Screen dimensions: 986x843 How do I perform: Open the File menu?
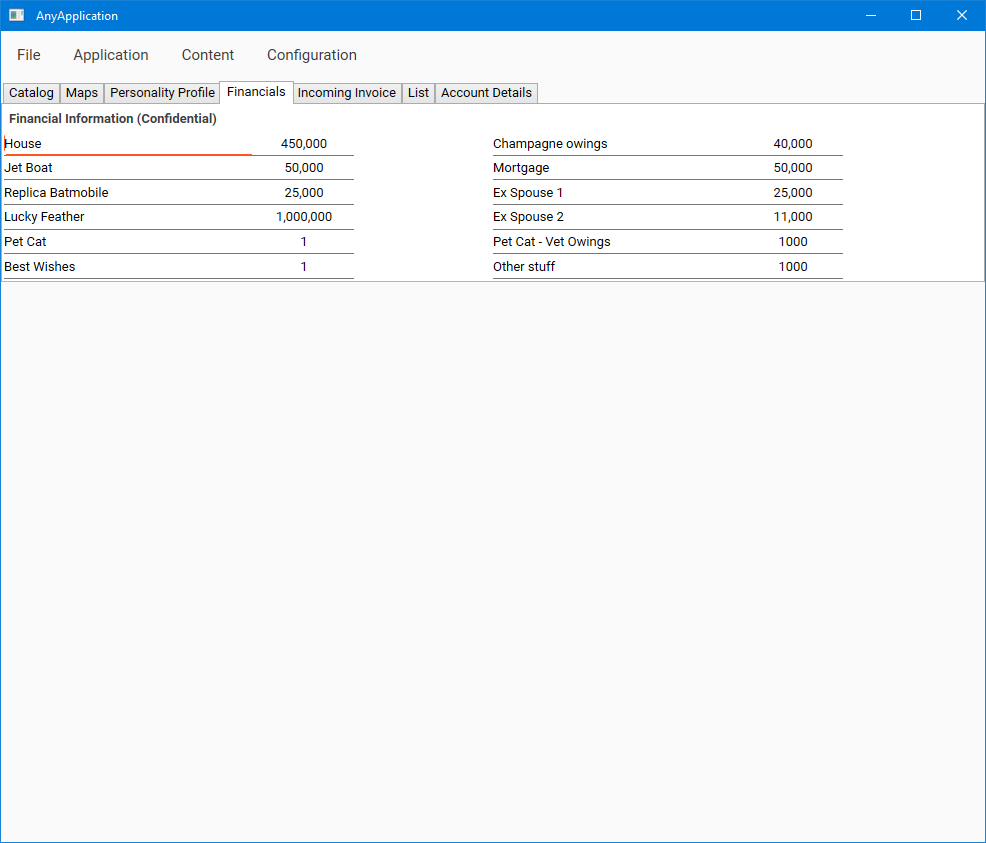click(29, 55)
